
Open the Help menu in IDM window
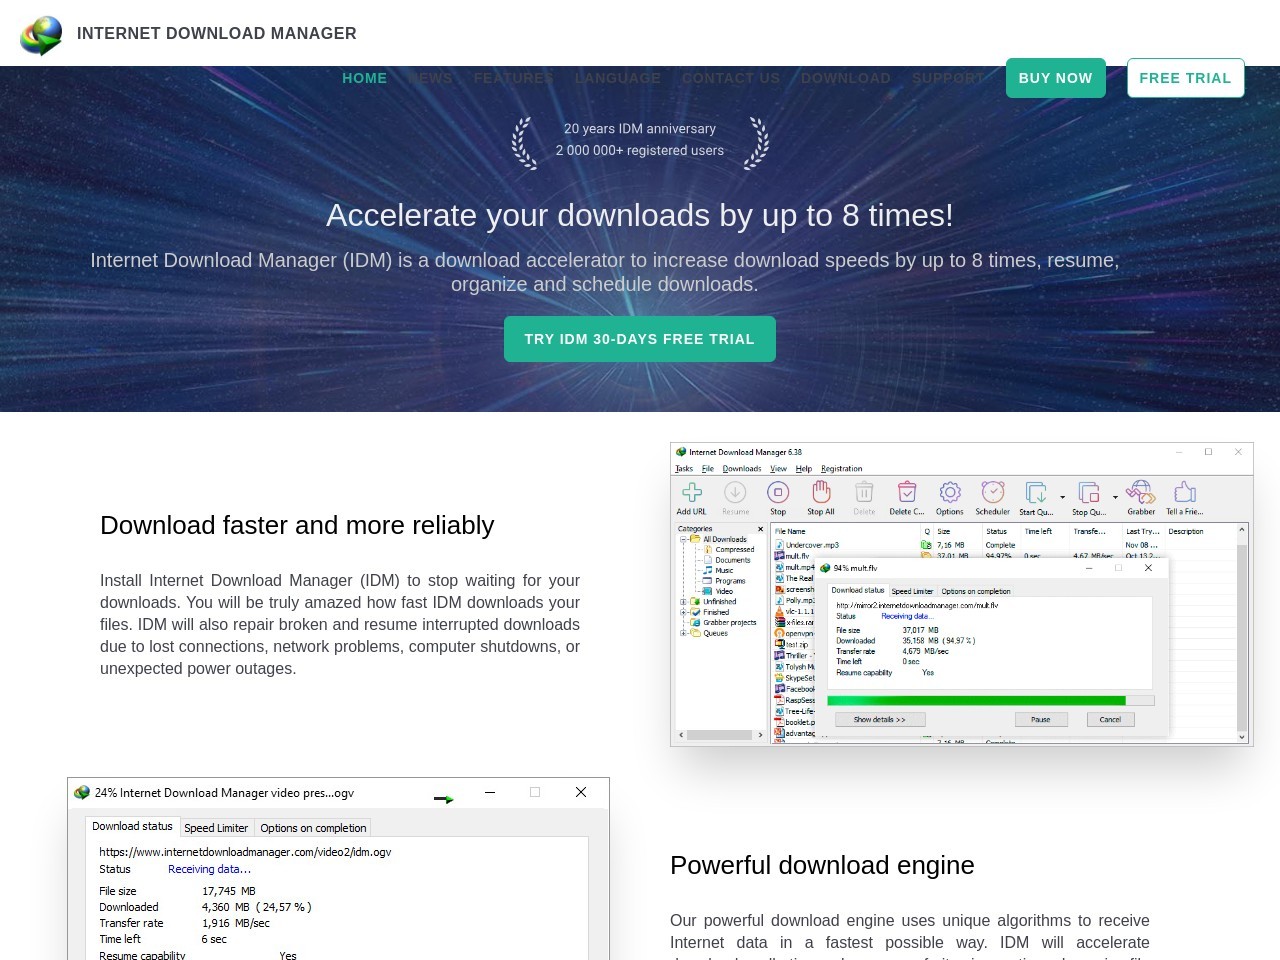pyautogui.click(x=804, y=468)
